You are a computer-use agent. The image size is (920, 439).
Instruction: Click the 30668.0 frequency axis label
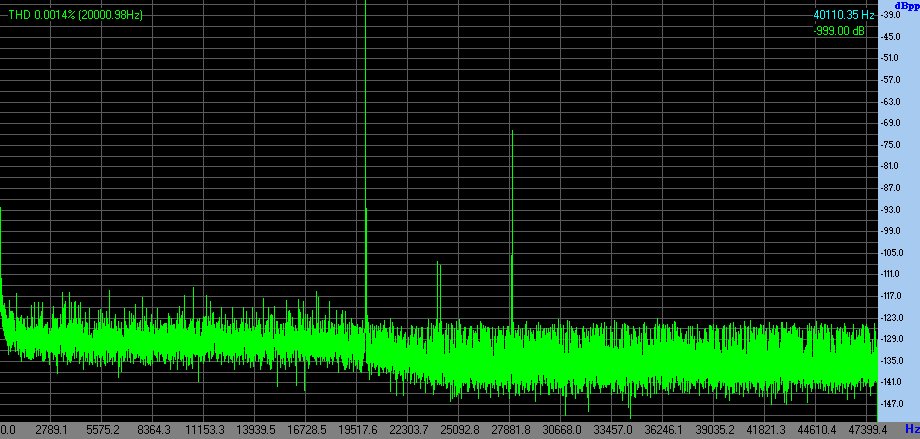pyautogui.click(x=562, y=430)
